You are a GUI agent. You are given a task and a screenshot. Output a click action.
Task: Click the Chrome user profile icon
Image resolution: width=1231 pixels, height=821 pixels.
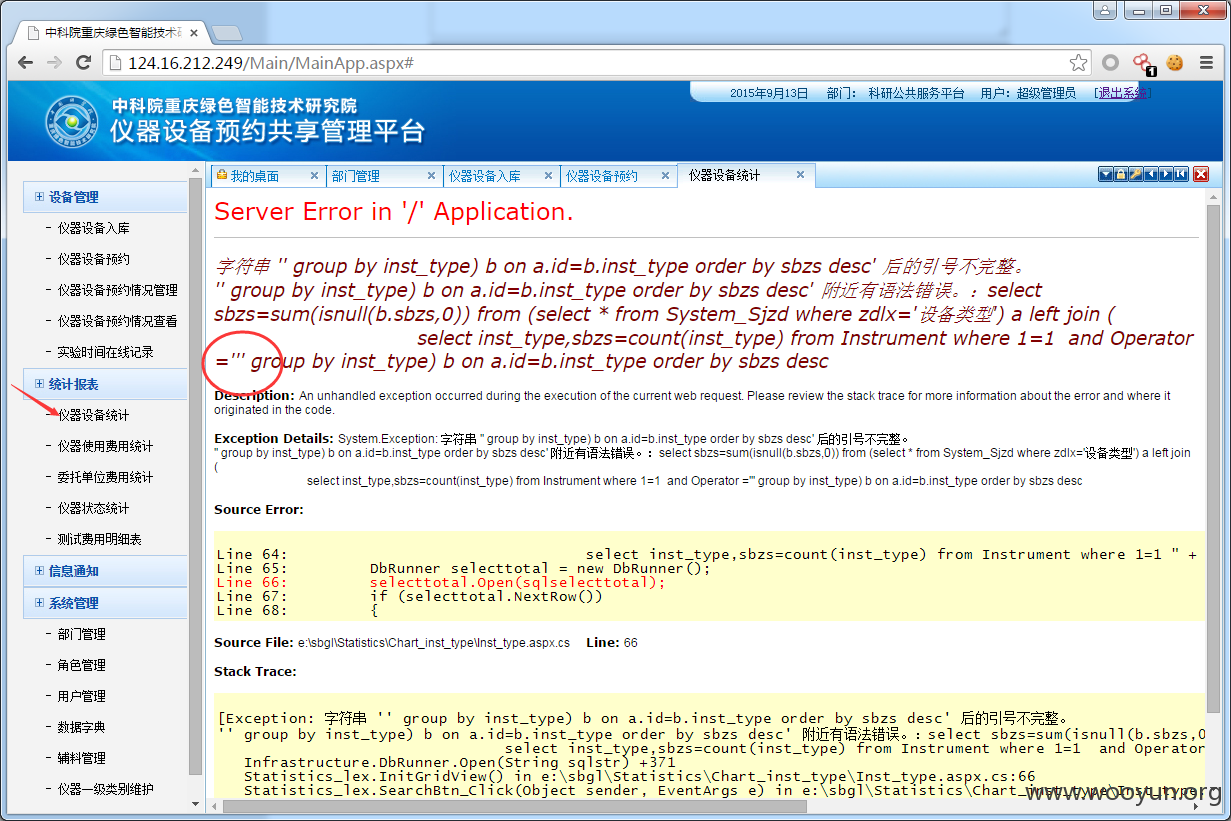pyautogui.click(x=1104, y=10)
